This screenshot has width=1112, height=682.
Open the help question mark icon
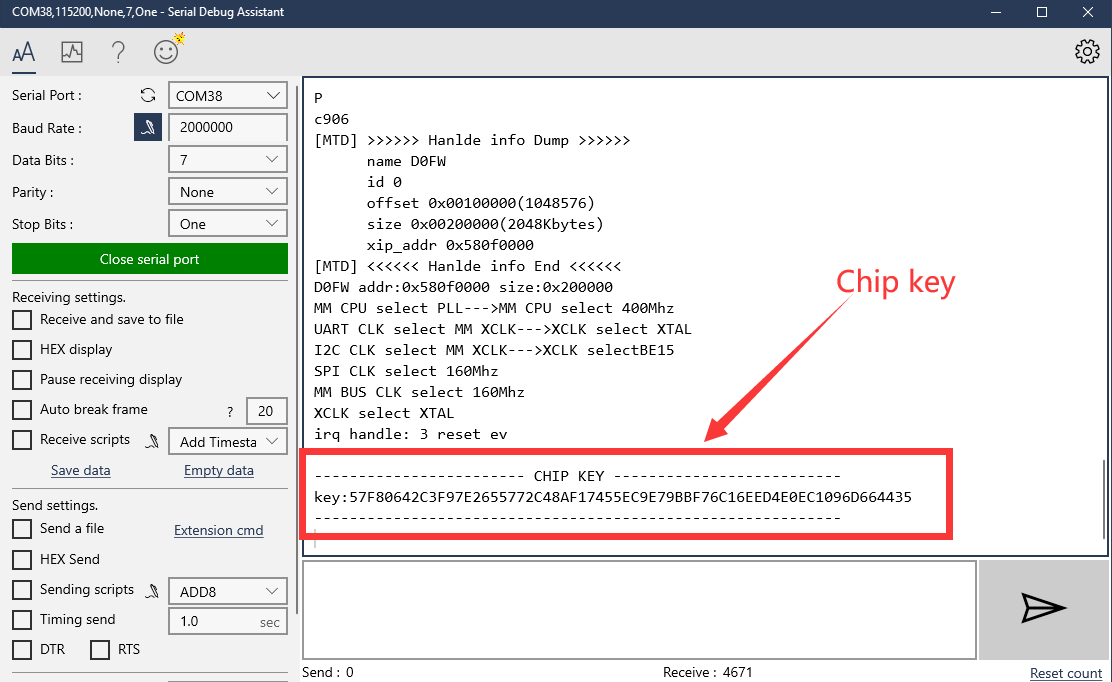tap(118, 52)
